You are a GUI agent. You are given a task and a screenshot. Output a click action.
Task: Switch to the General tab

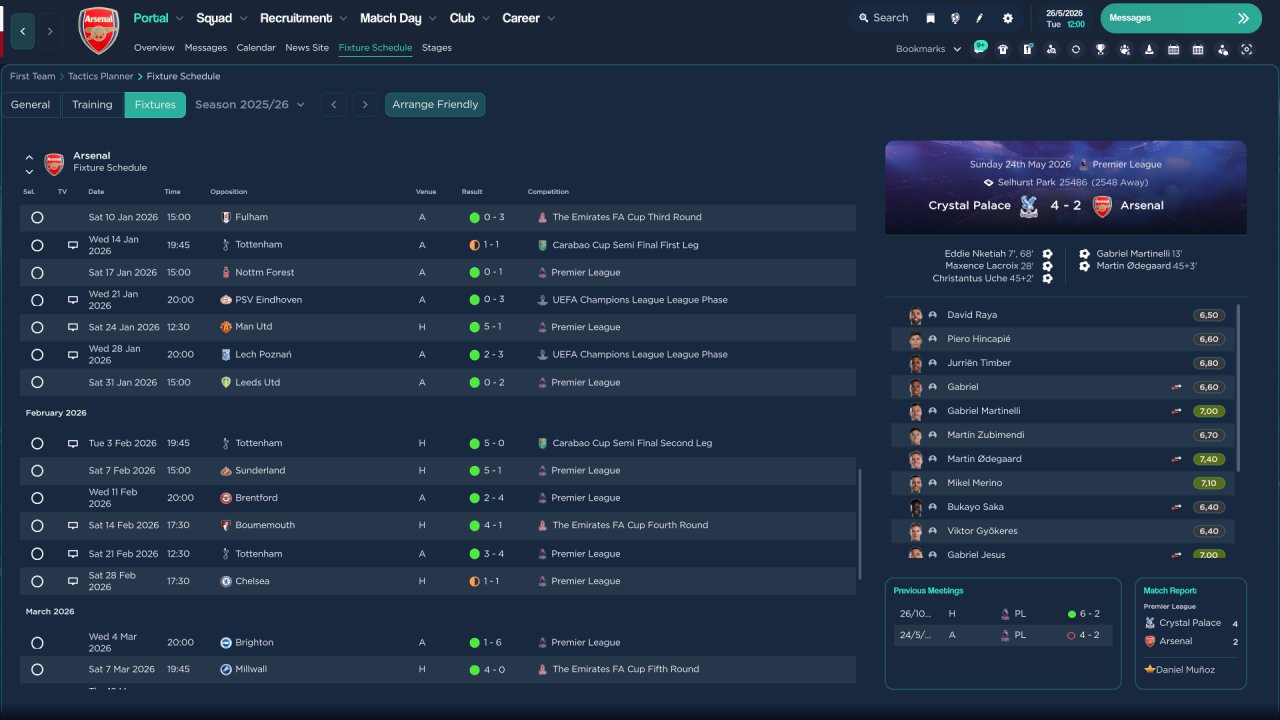(x=31, y=105)
